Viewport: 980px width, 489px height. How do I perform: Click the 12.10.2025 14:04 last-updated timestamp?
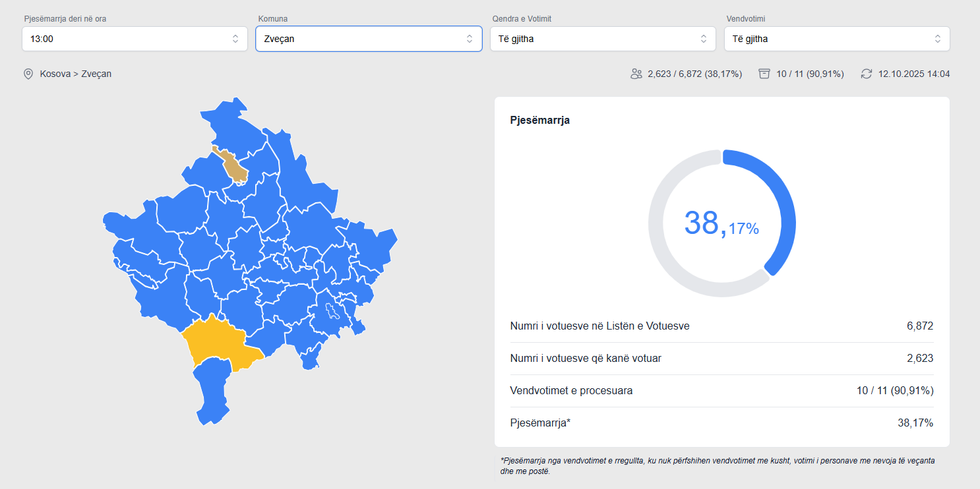(x=913, y=74)
